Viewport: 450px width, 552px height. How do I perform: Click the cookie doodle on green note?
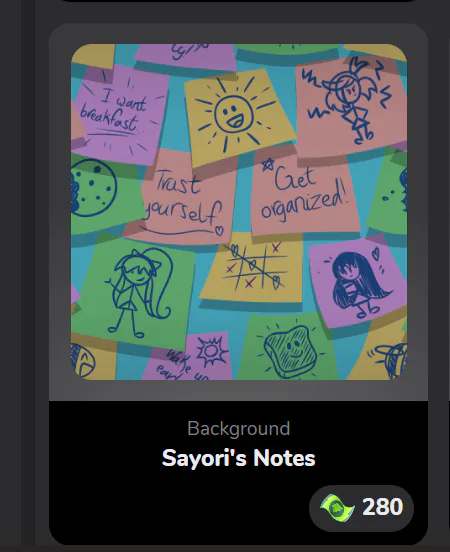click(93, 188)
